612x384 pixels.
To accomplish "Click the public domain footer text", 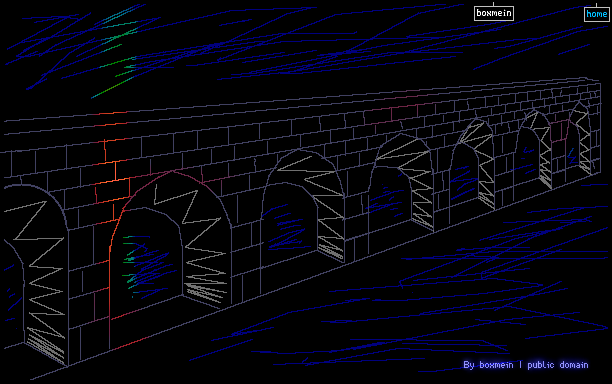I will tap(558, 365).
